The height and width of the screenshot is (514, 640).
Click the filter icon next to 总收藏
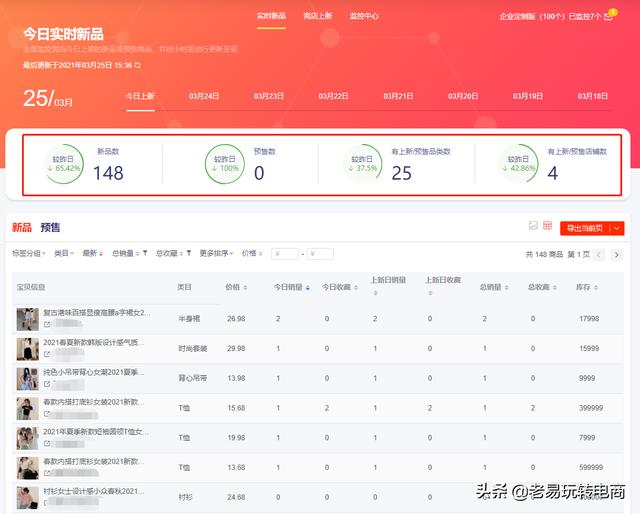pos(188,254)
